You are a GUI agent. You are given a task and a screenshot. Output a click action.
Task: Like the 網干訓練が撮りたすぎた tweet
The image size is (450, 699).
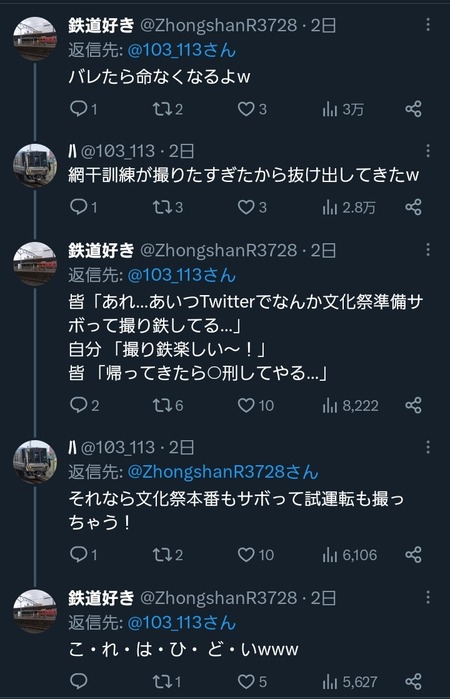point(252,207)
